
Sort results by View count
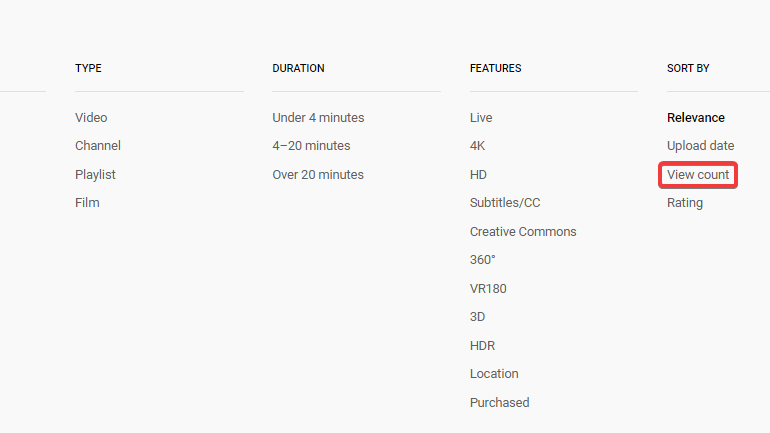click(x=698, y=175)
